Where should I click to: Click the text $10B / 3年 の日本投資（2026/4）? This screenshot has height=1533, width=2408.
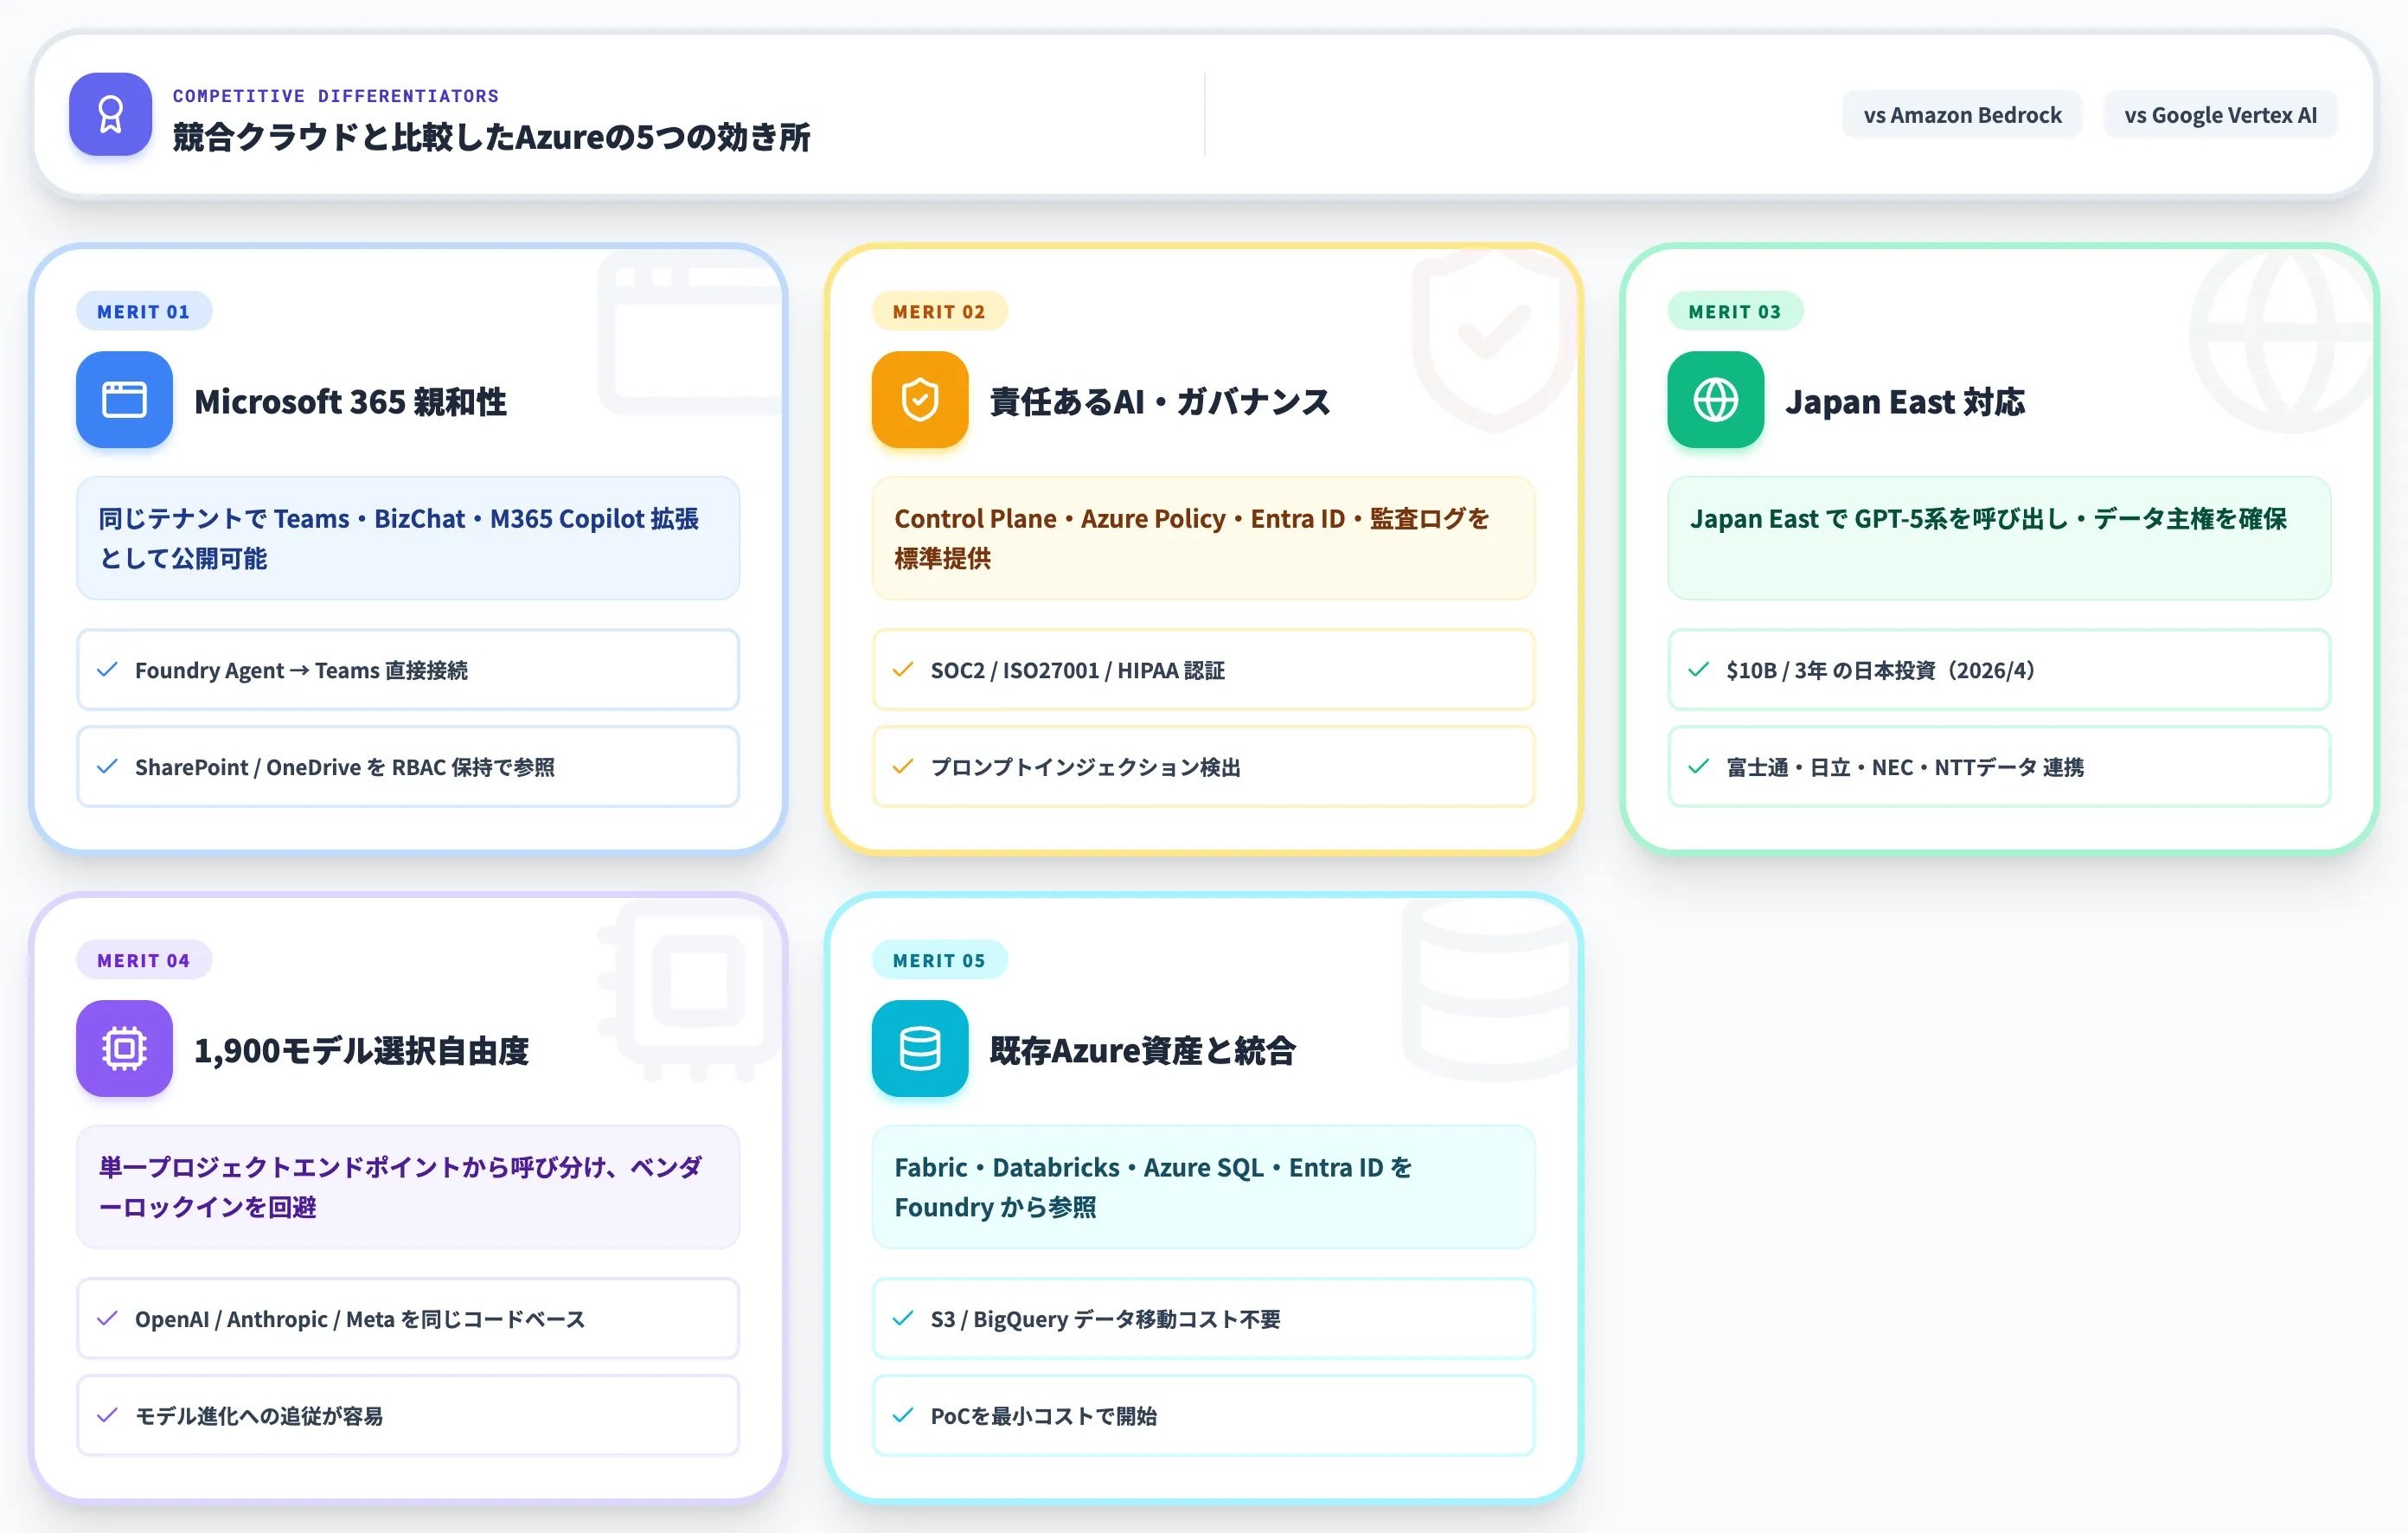1882,671
